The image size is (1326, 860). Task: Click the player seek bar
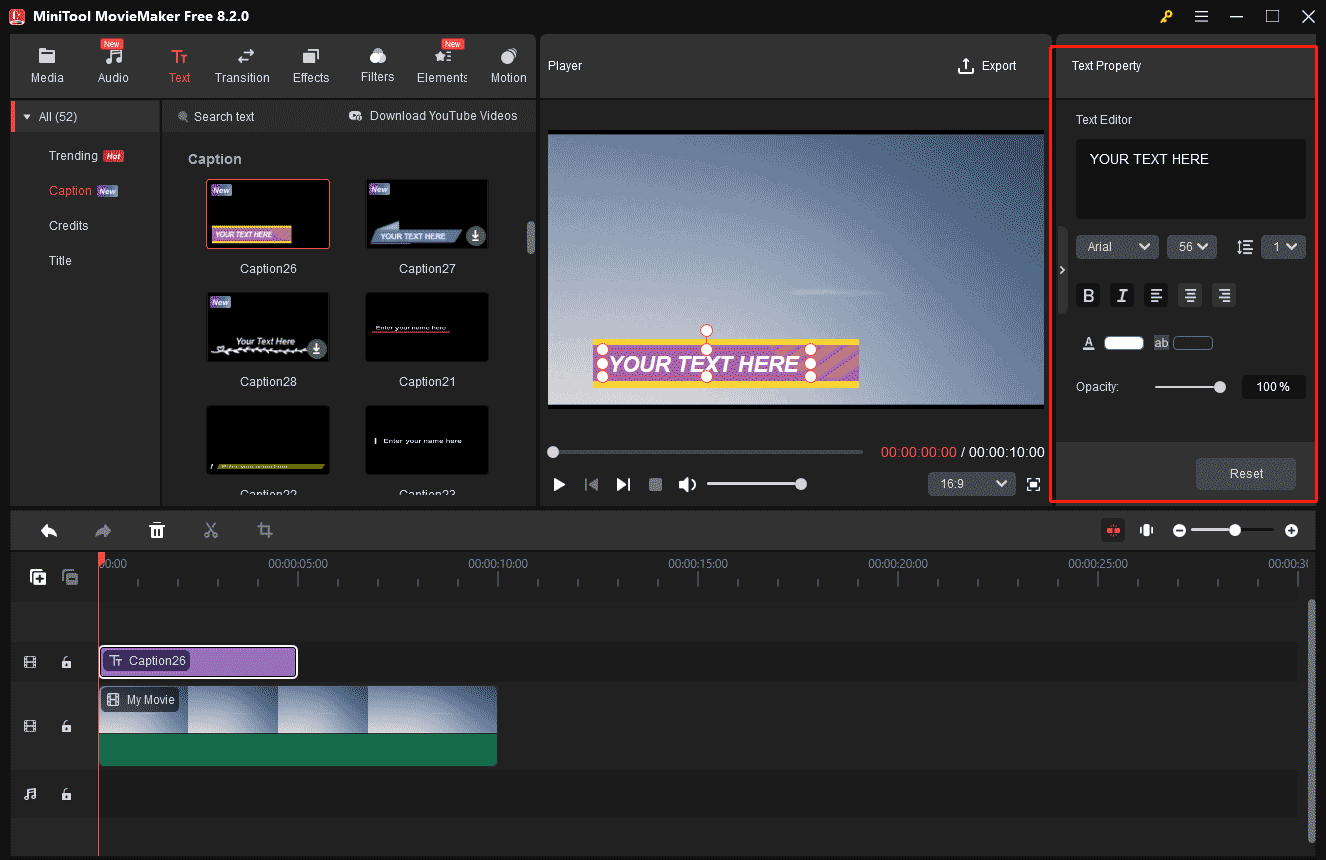pos(705,452)
